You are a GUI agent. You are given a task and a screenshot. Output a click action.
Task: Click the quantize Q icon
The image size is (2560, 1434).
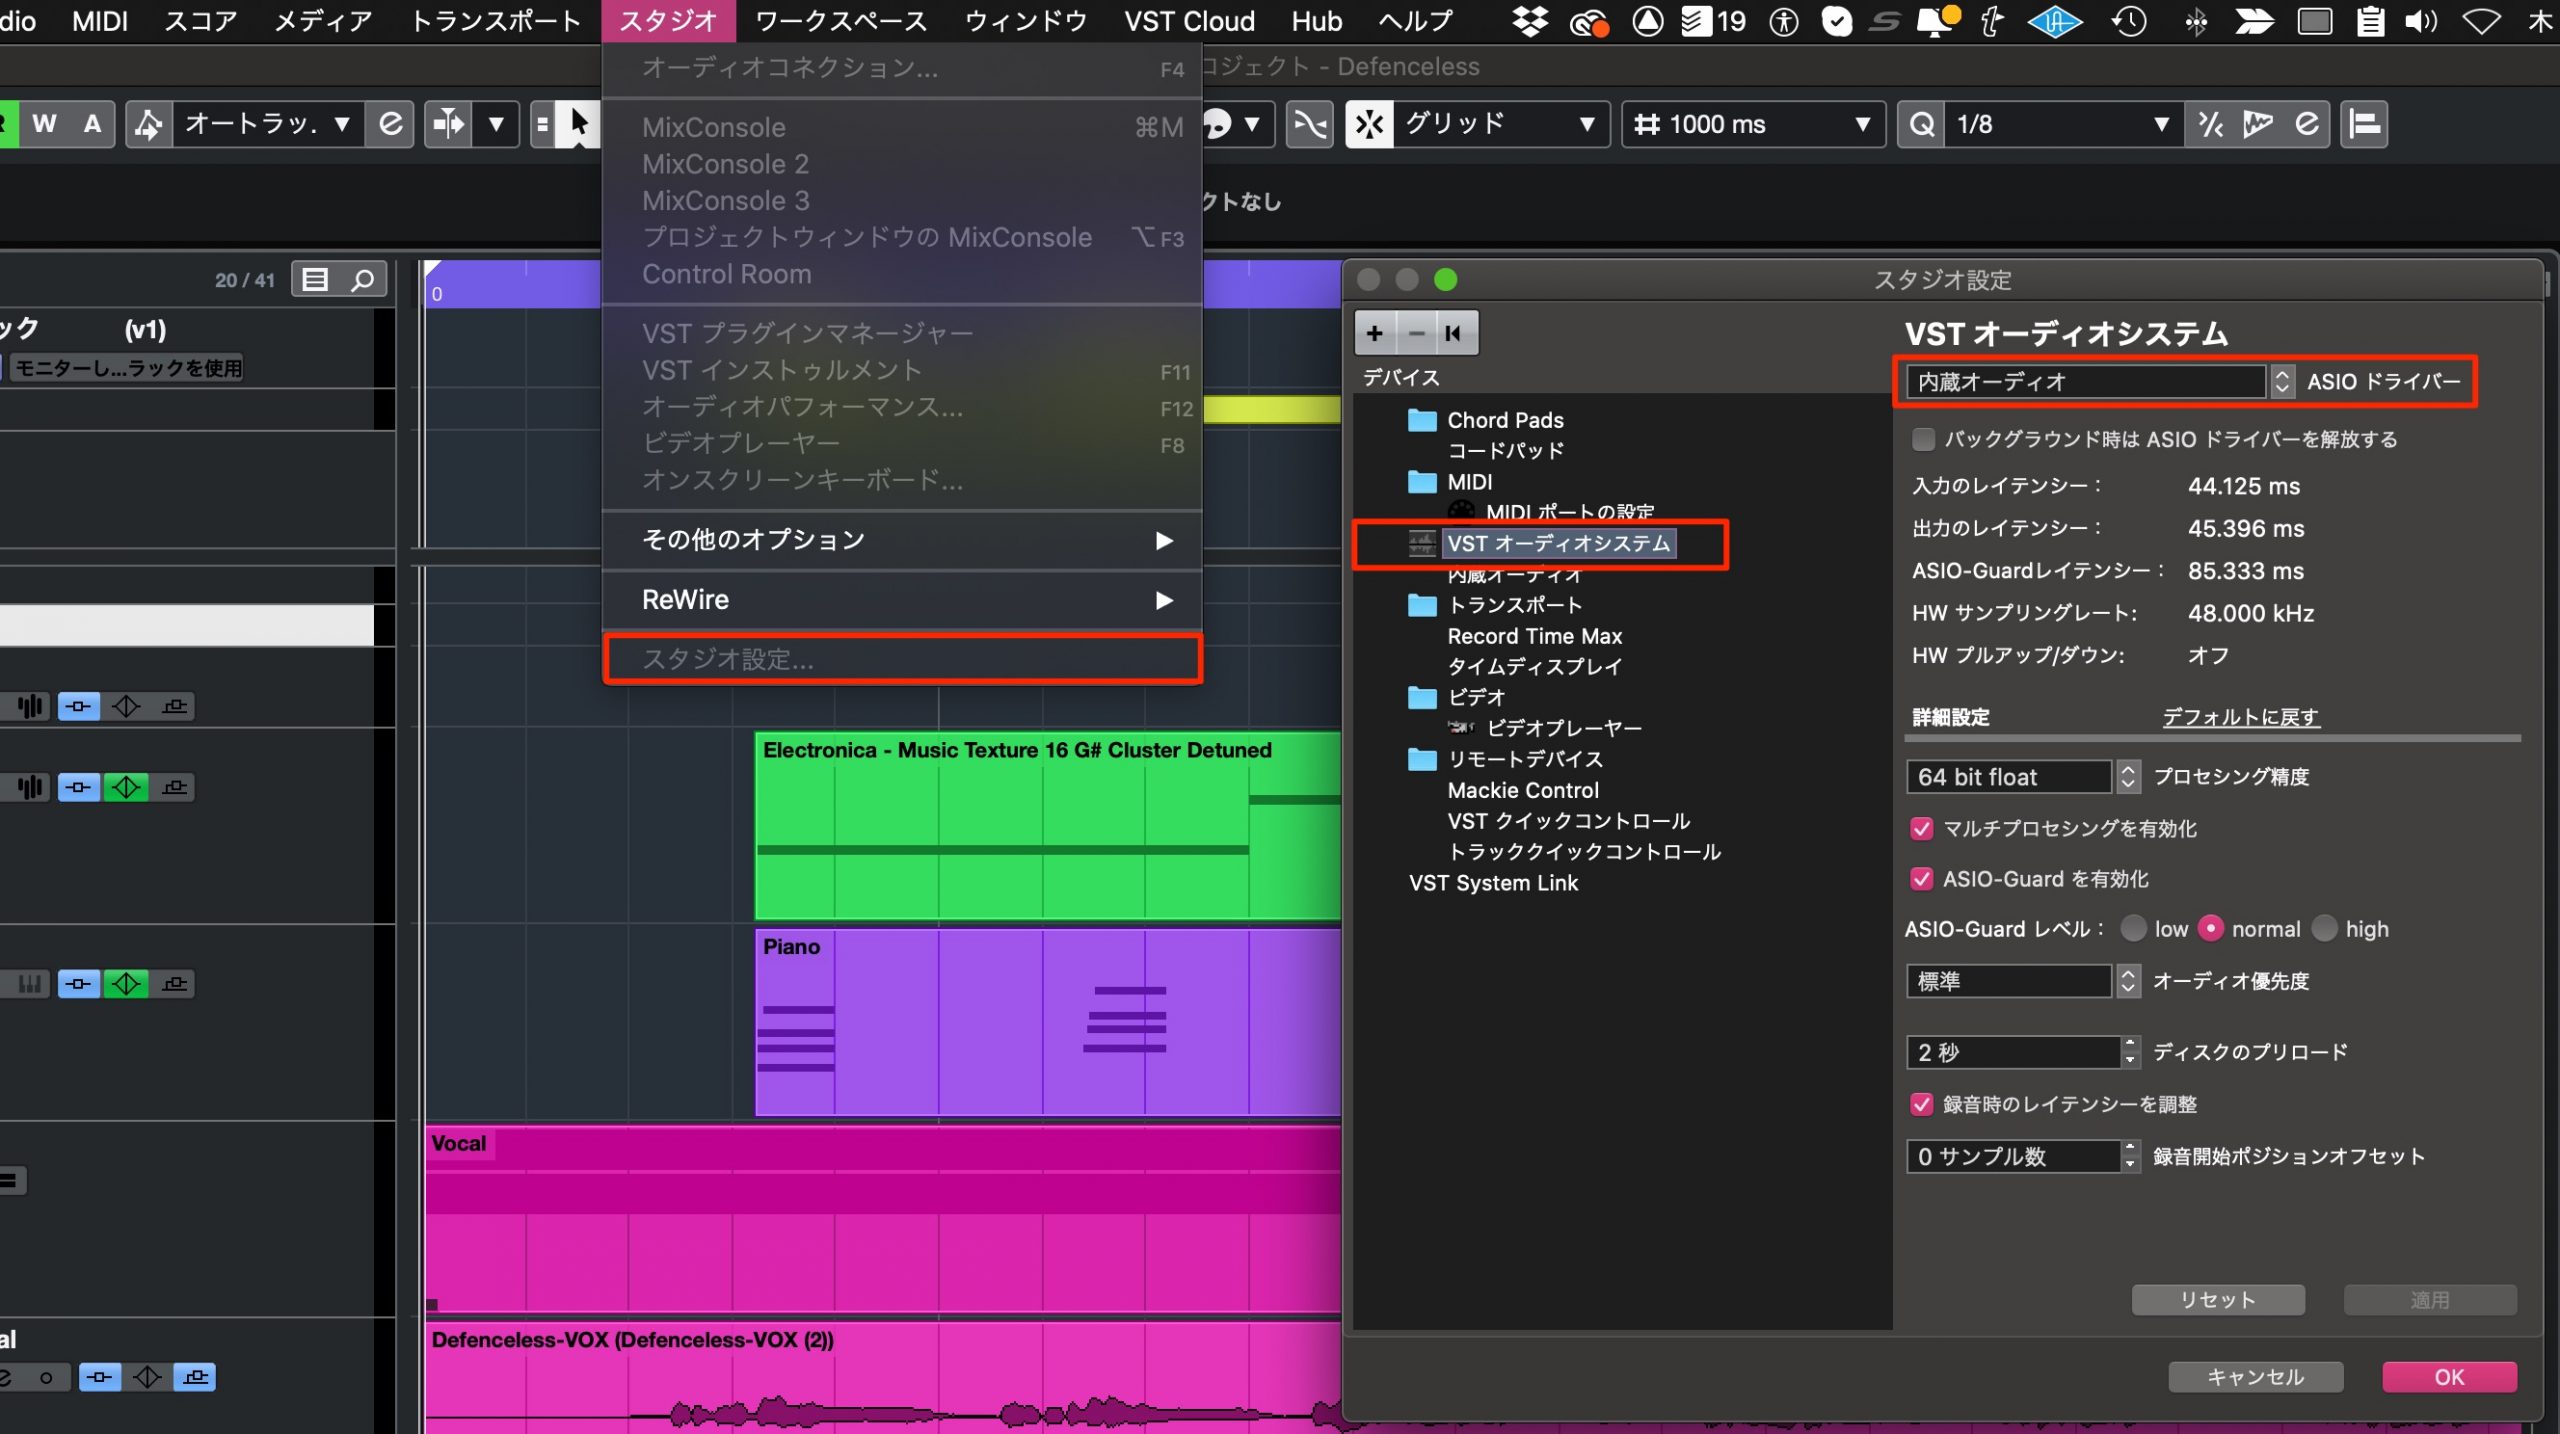[1921, 124]
